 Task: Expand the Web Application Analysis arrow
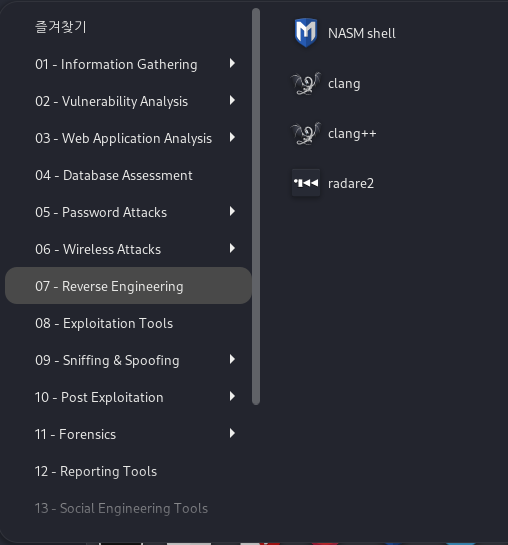[232, 137]
